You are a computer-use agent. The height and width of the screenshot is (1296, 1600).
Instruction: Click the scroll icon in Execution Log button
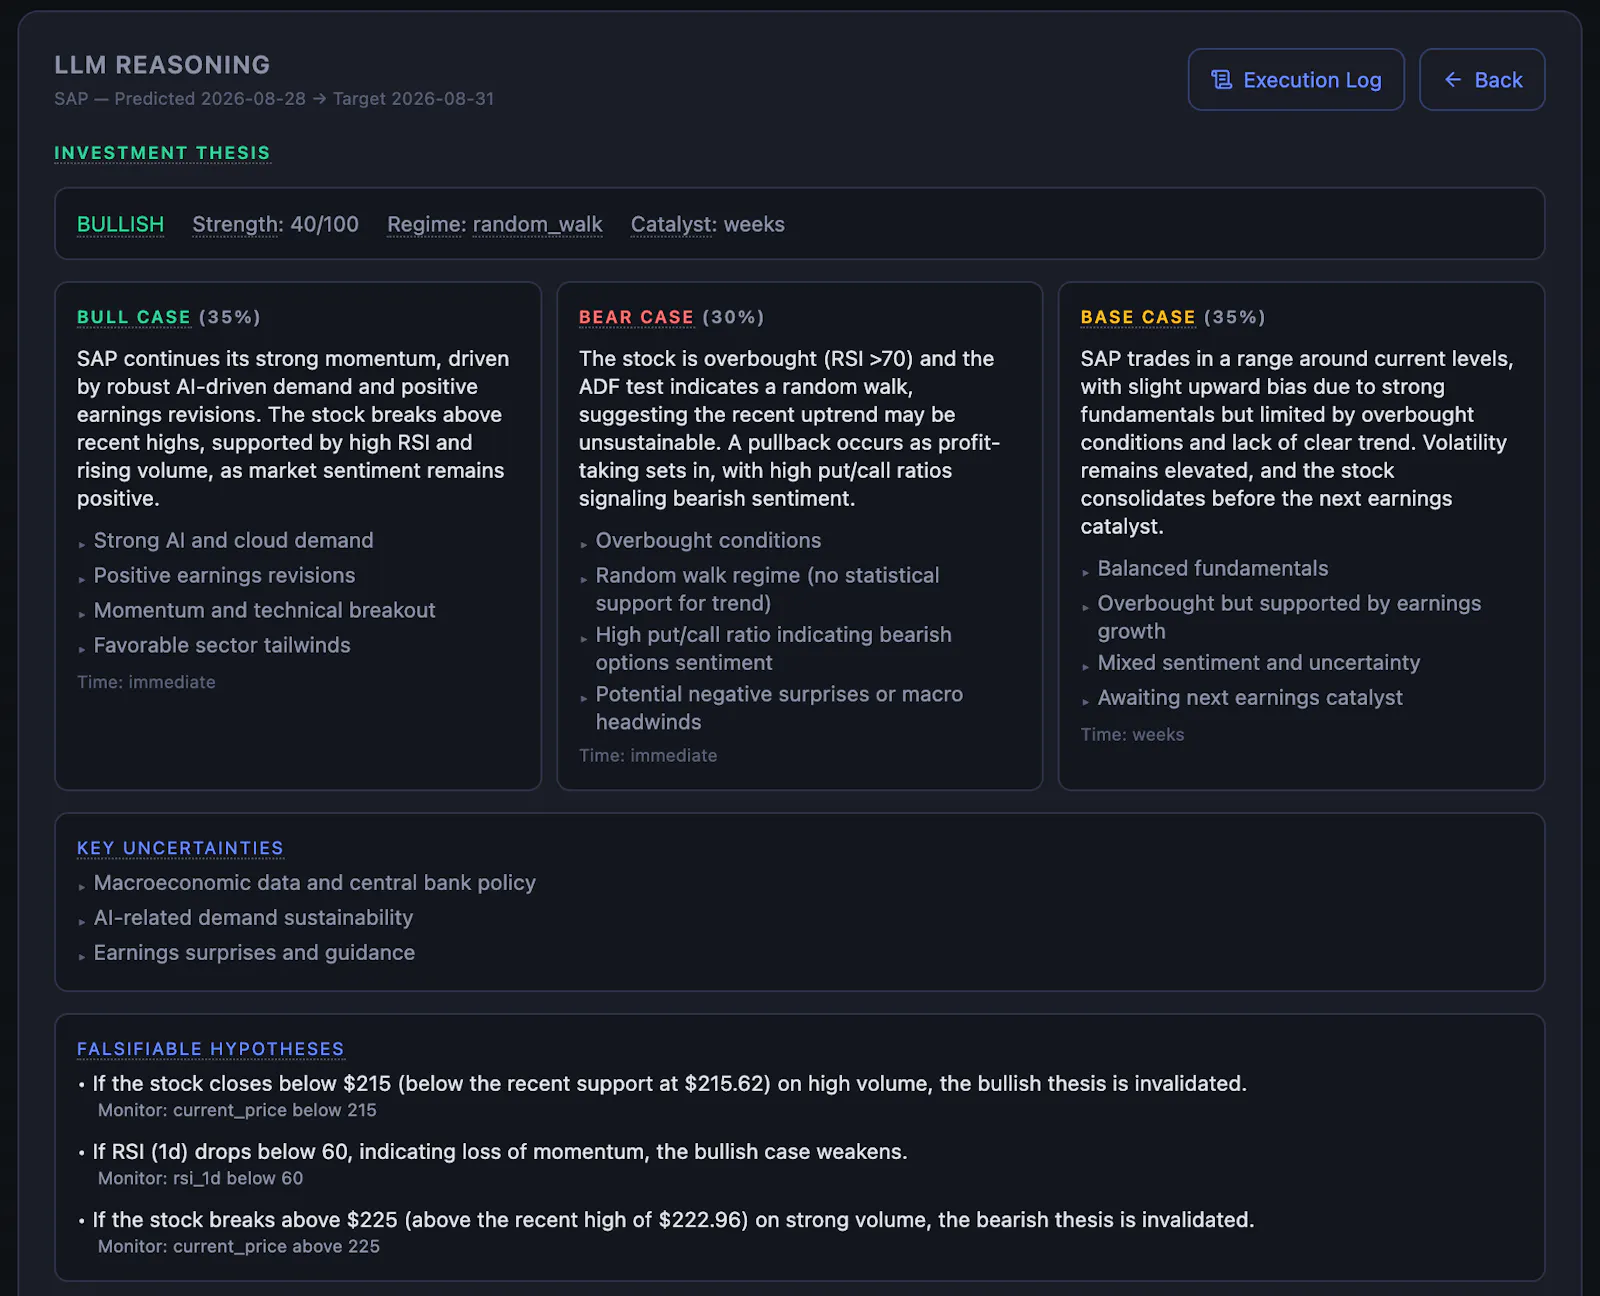(1222, 80)
